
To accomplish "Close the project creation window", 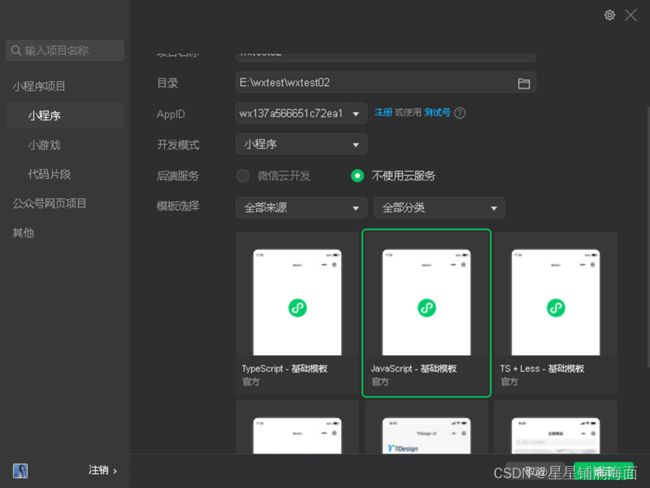I will pos(631,15).
